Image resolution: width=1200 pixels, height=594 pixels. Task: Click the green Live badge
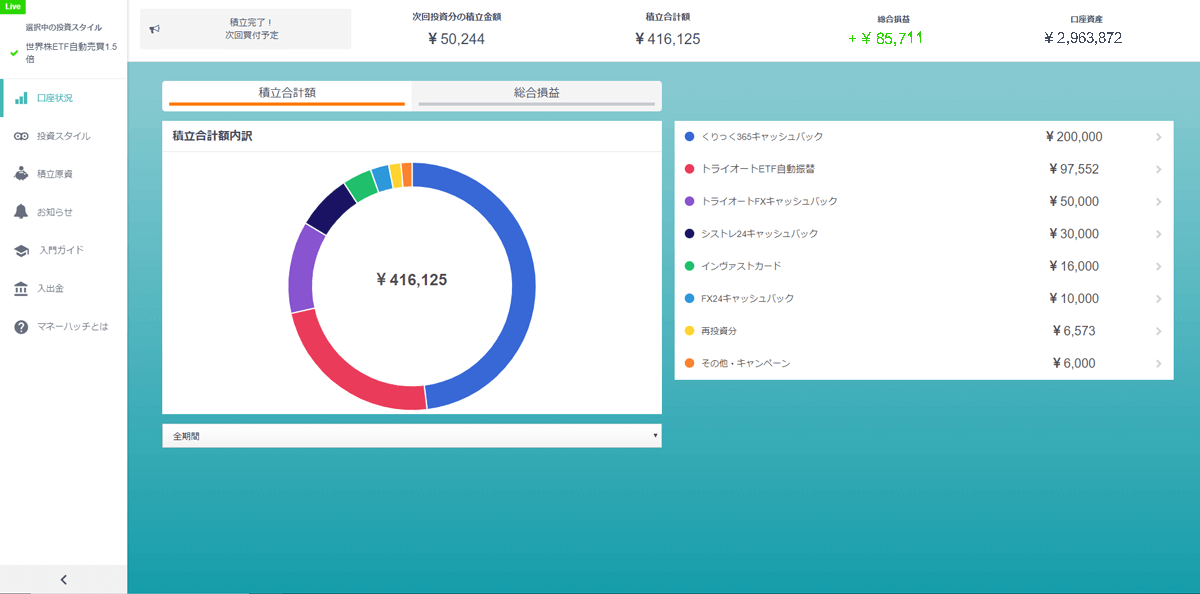pos(13,6)
